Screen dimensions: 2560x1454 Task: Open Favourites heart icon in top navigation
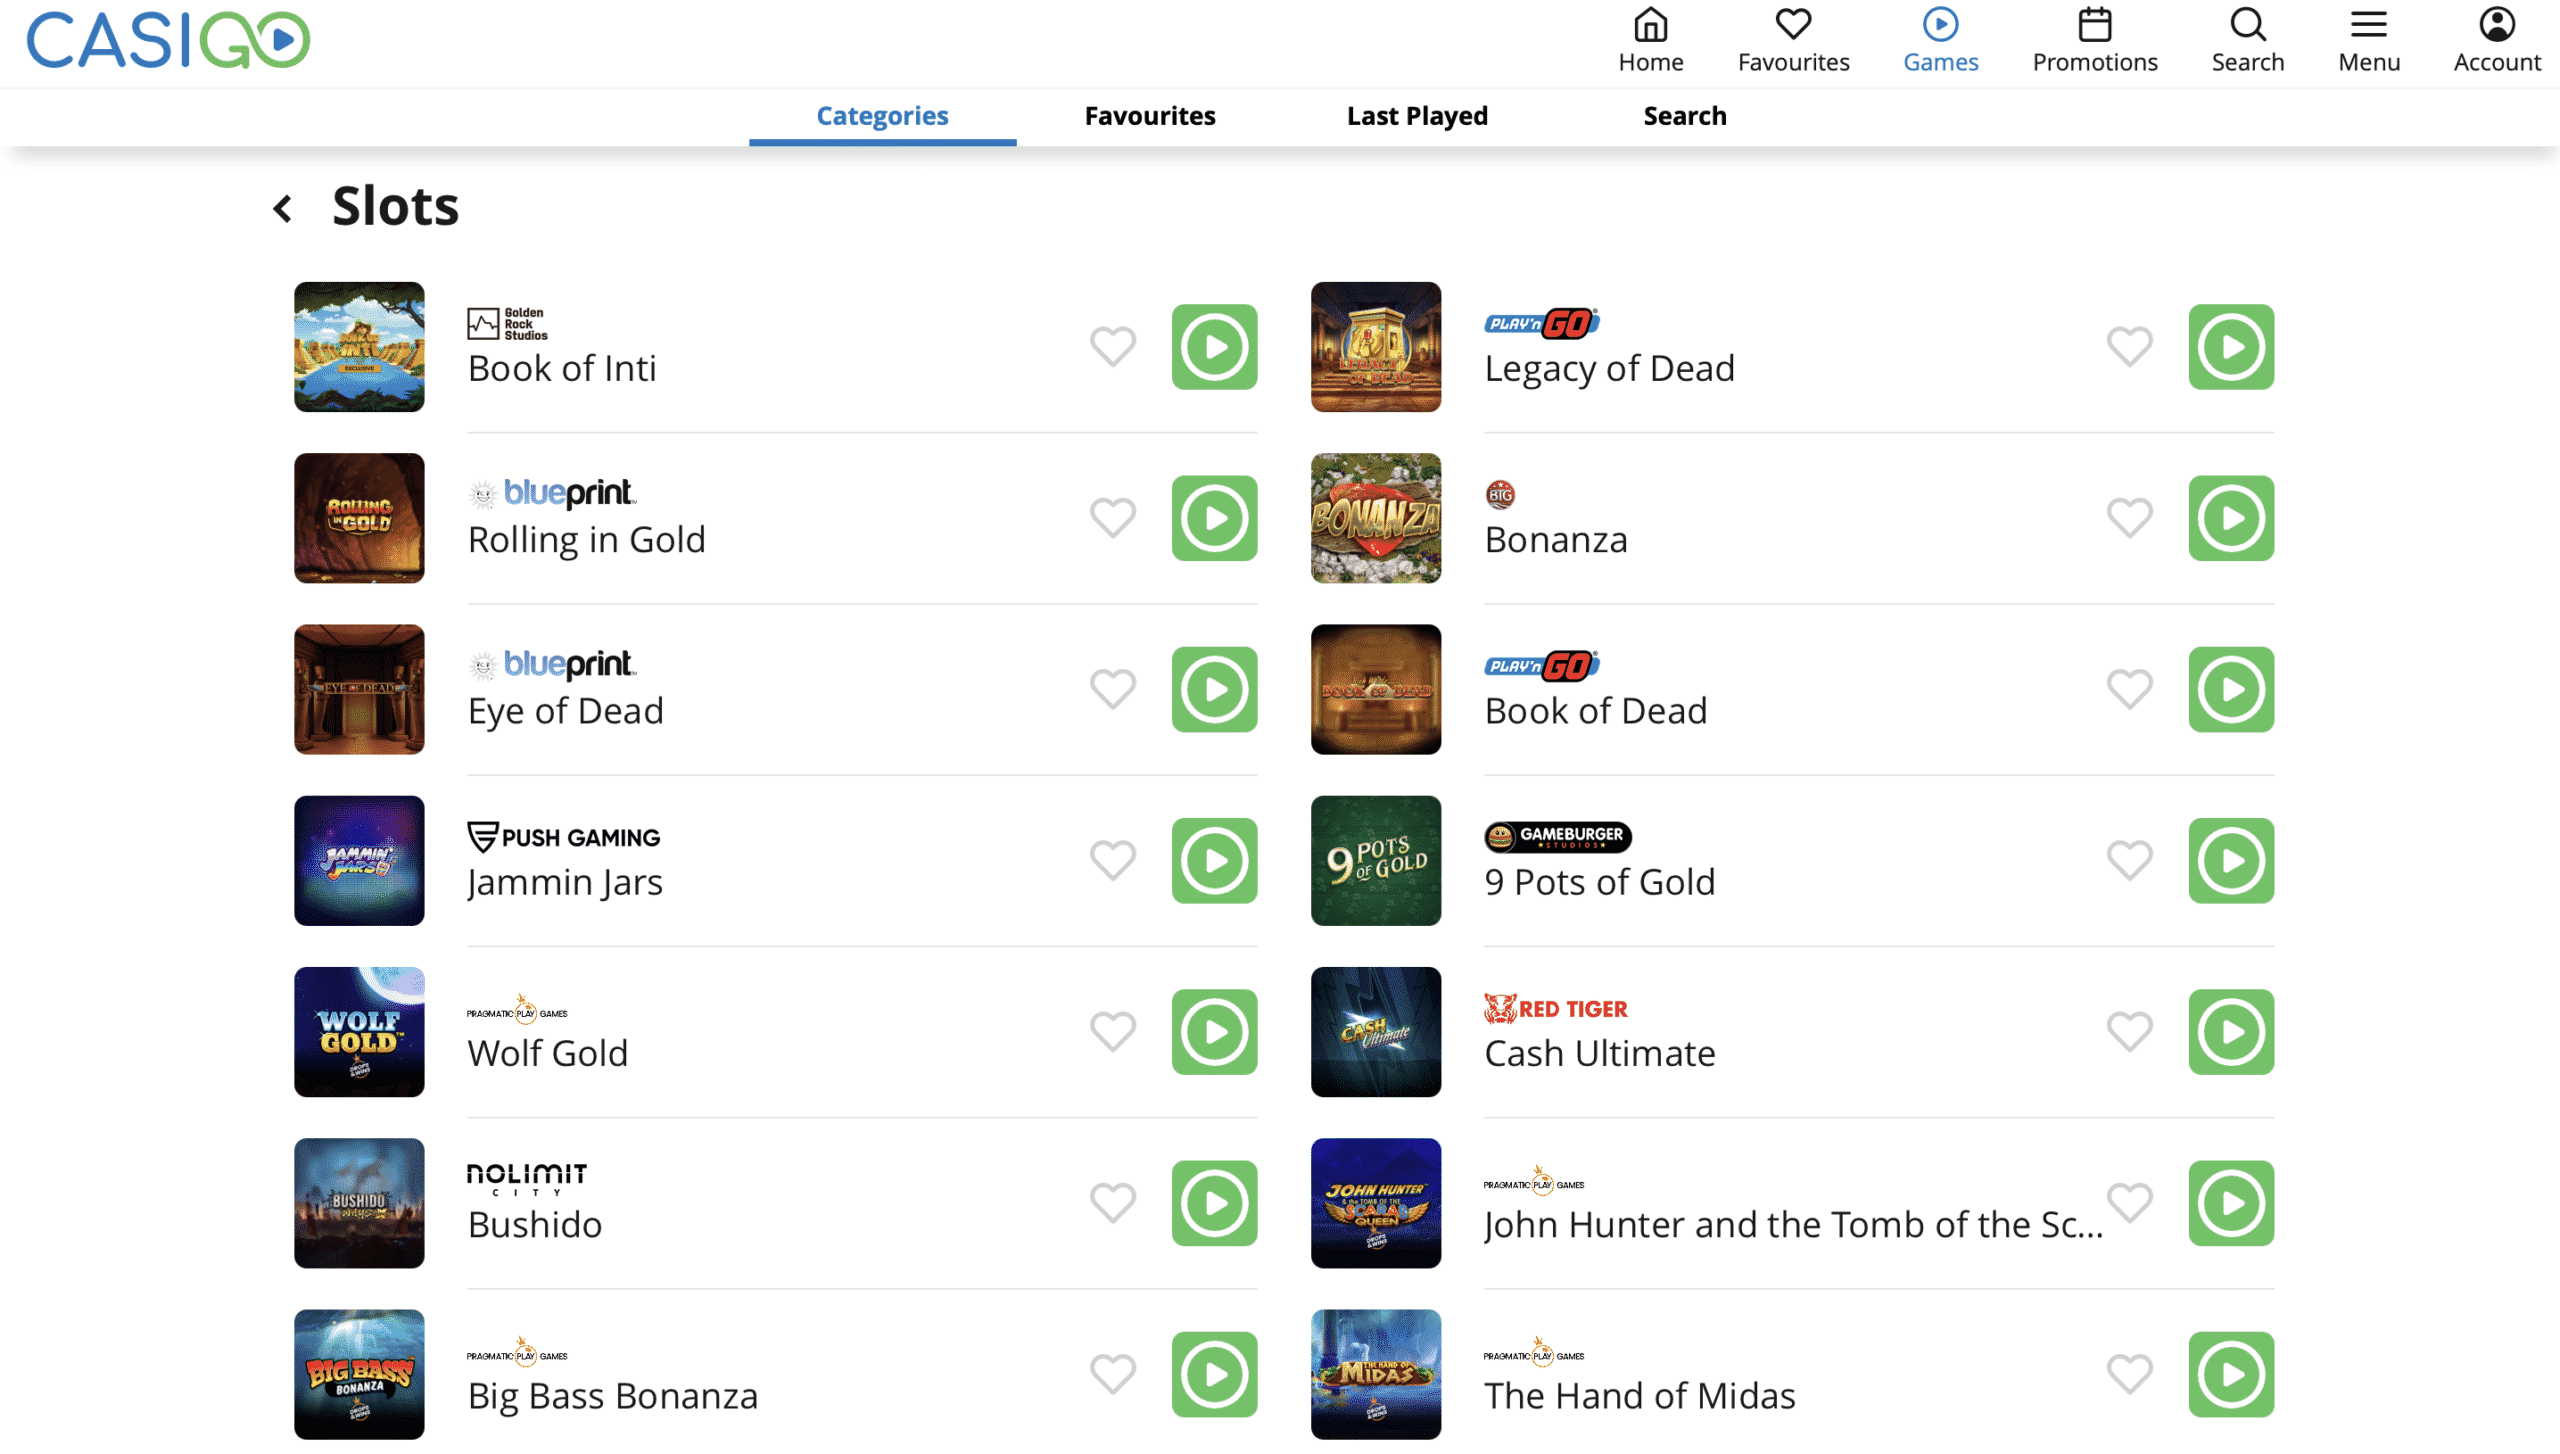tap(1793, 25)
